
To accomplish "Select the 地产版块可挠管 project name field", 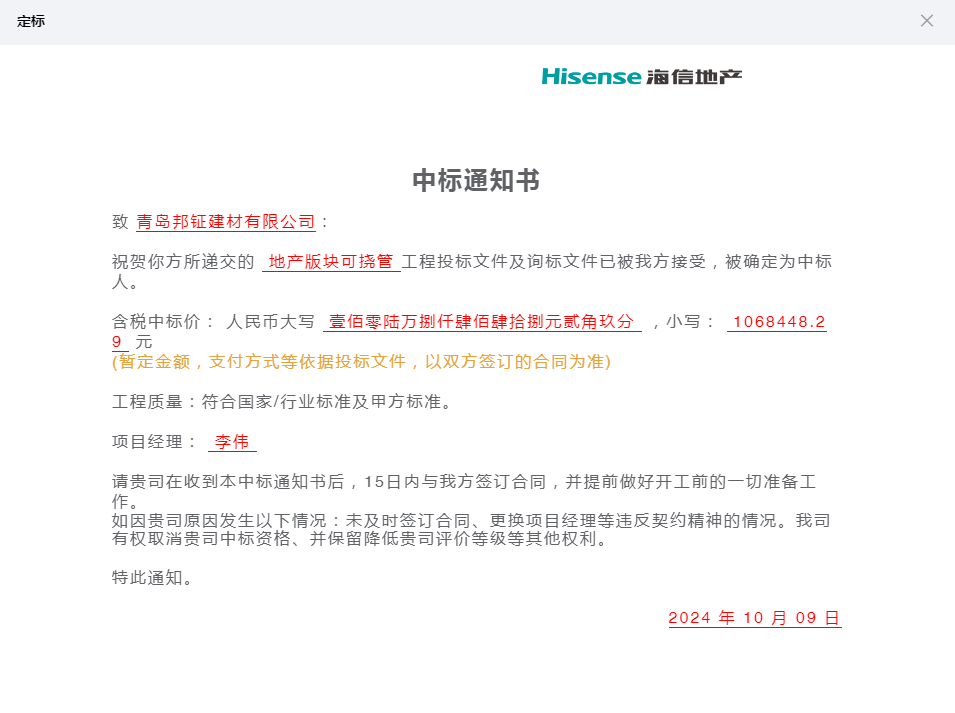I will tap(330, 262).
